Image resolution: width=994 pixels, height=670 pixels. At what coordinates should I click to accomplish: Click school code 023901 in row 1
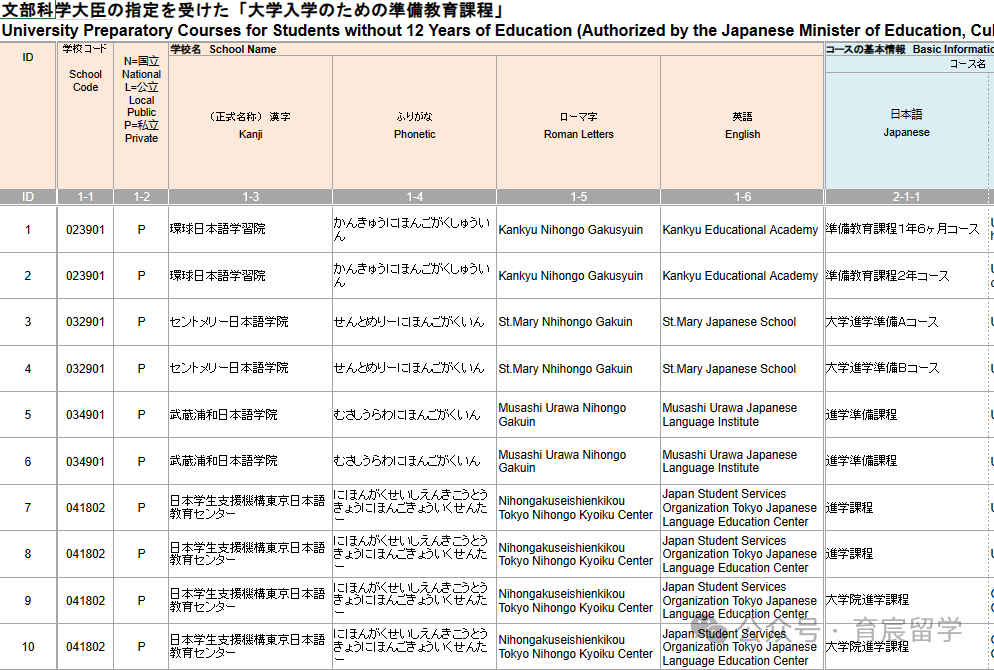coord(85,229)
